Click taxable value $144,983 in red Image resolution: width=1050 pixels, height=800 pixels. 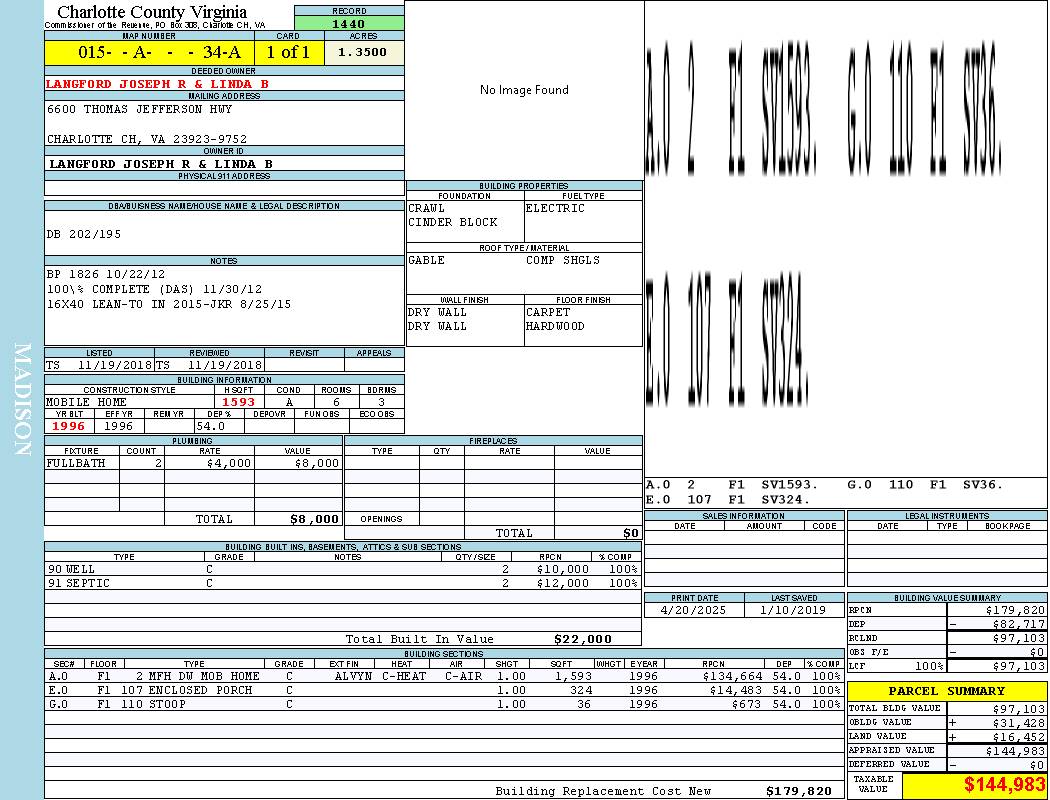pyautogui.click(x=1004, y=785)
